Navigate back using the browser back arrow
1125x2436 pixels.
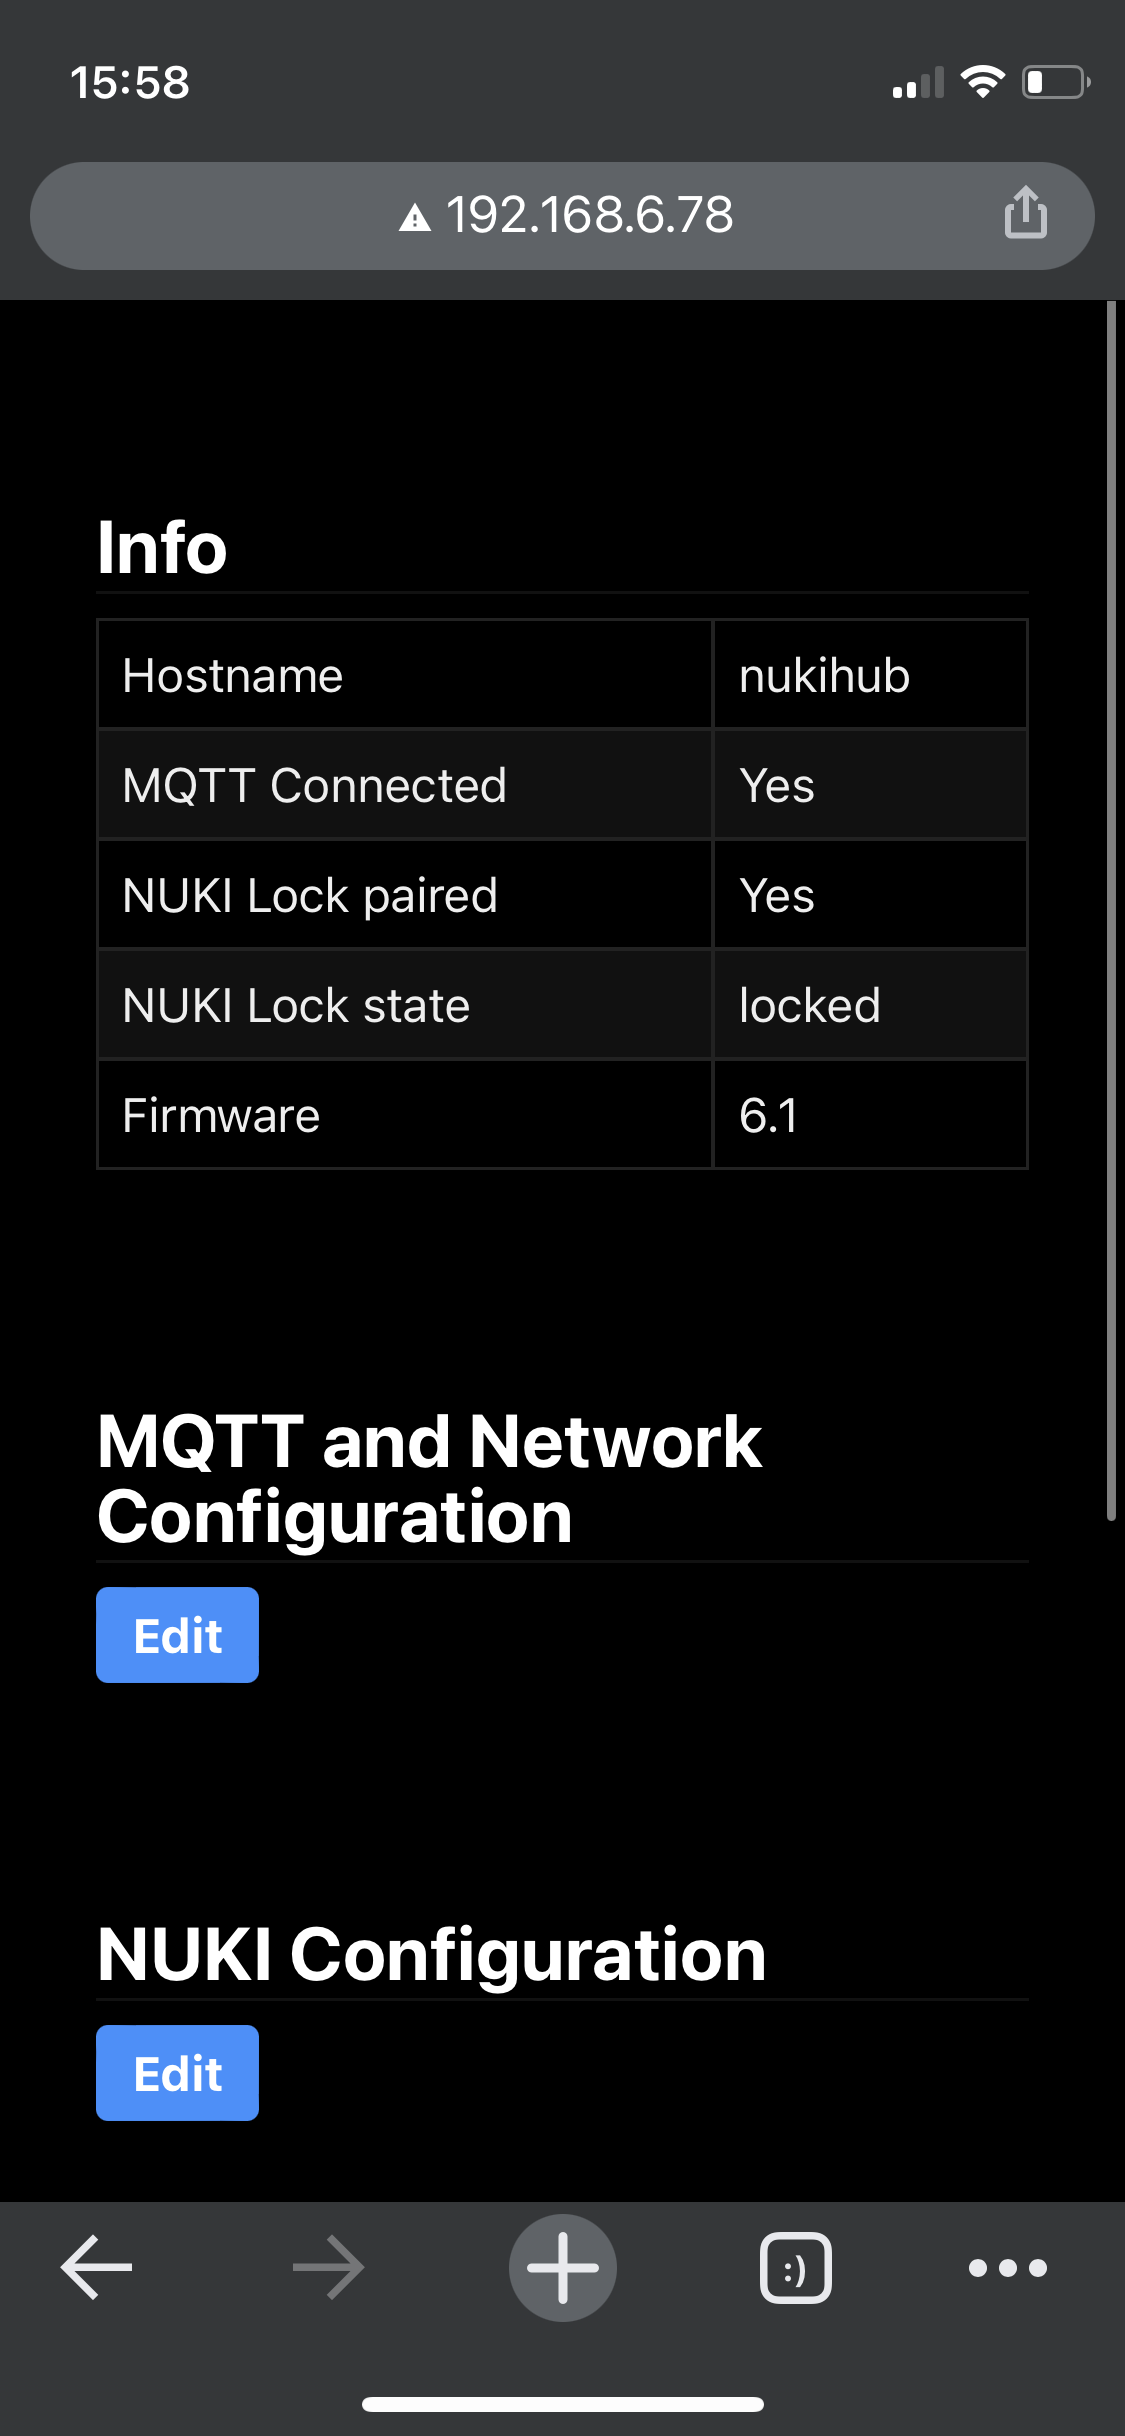(x=96, y=2267)
